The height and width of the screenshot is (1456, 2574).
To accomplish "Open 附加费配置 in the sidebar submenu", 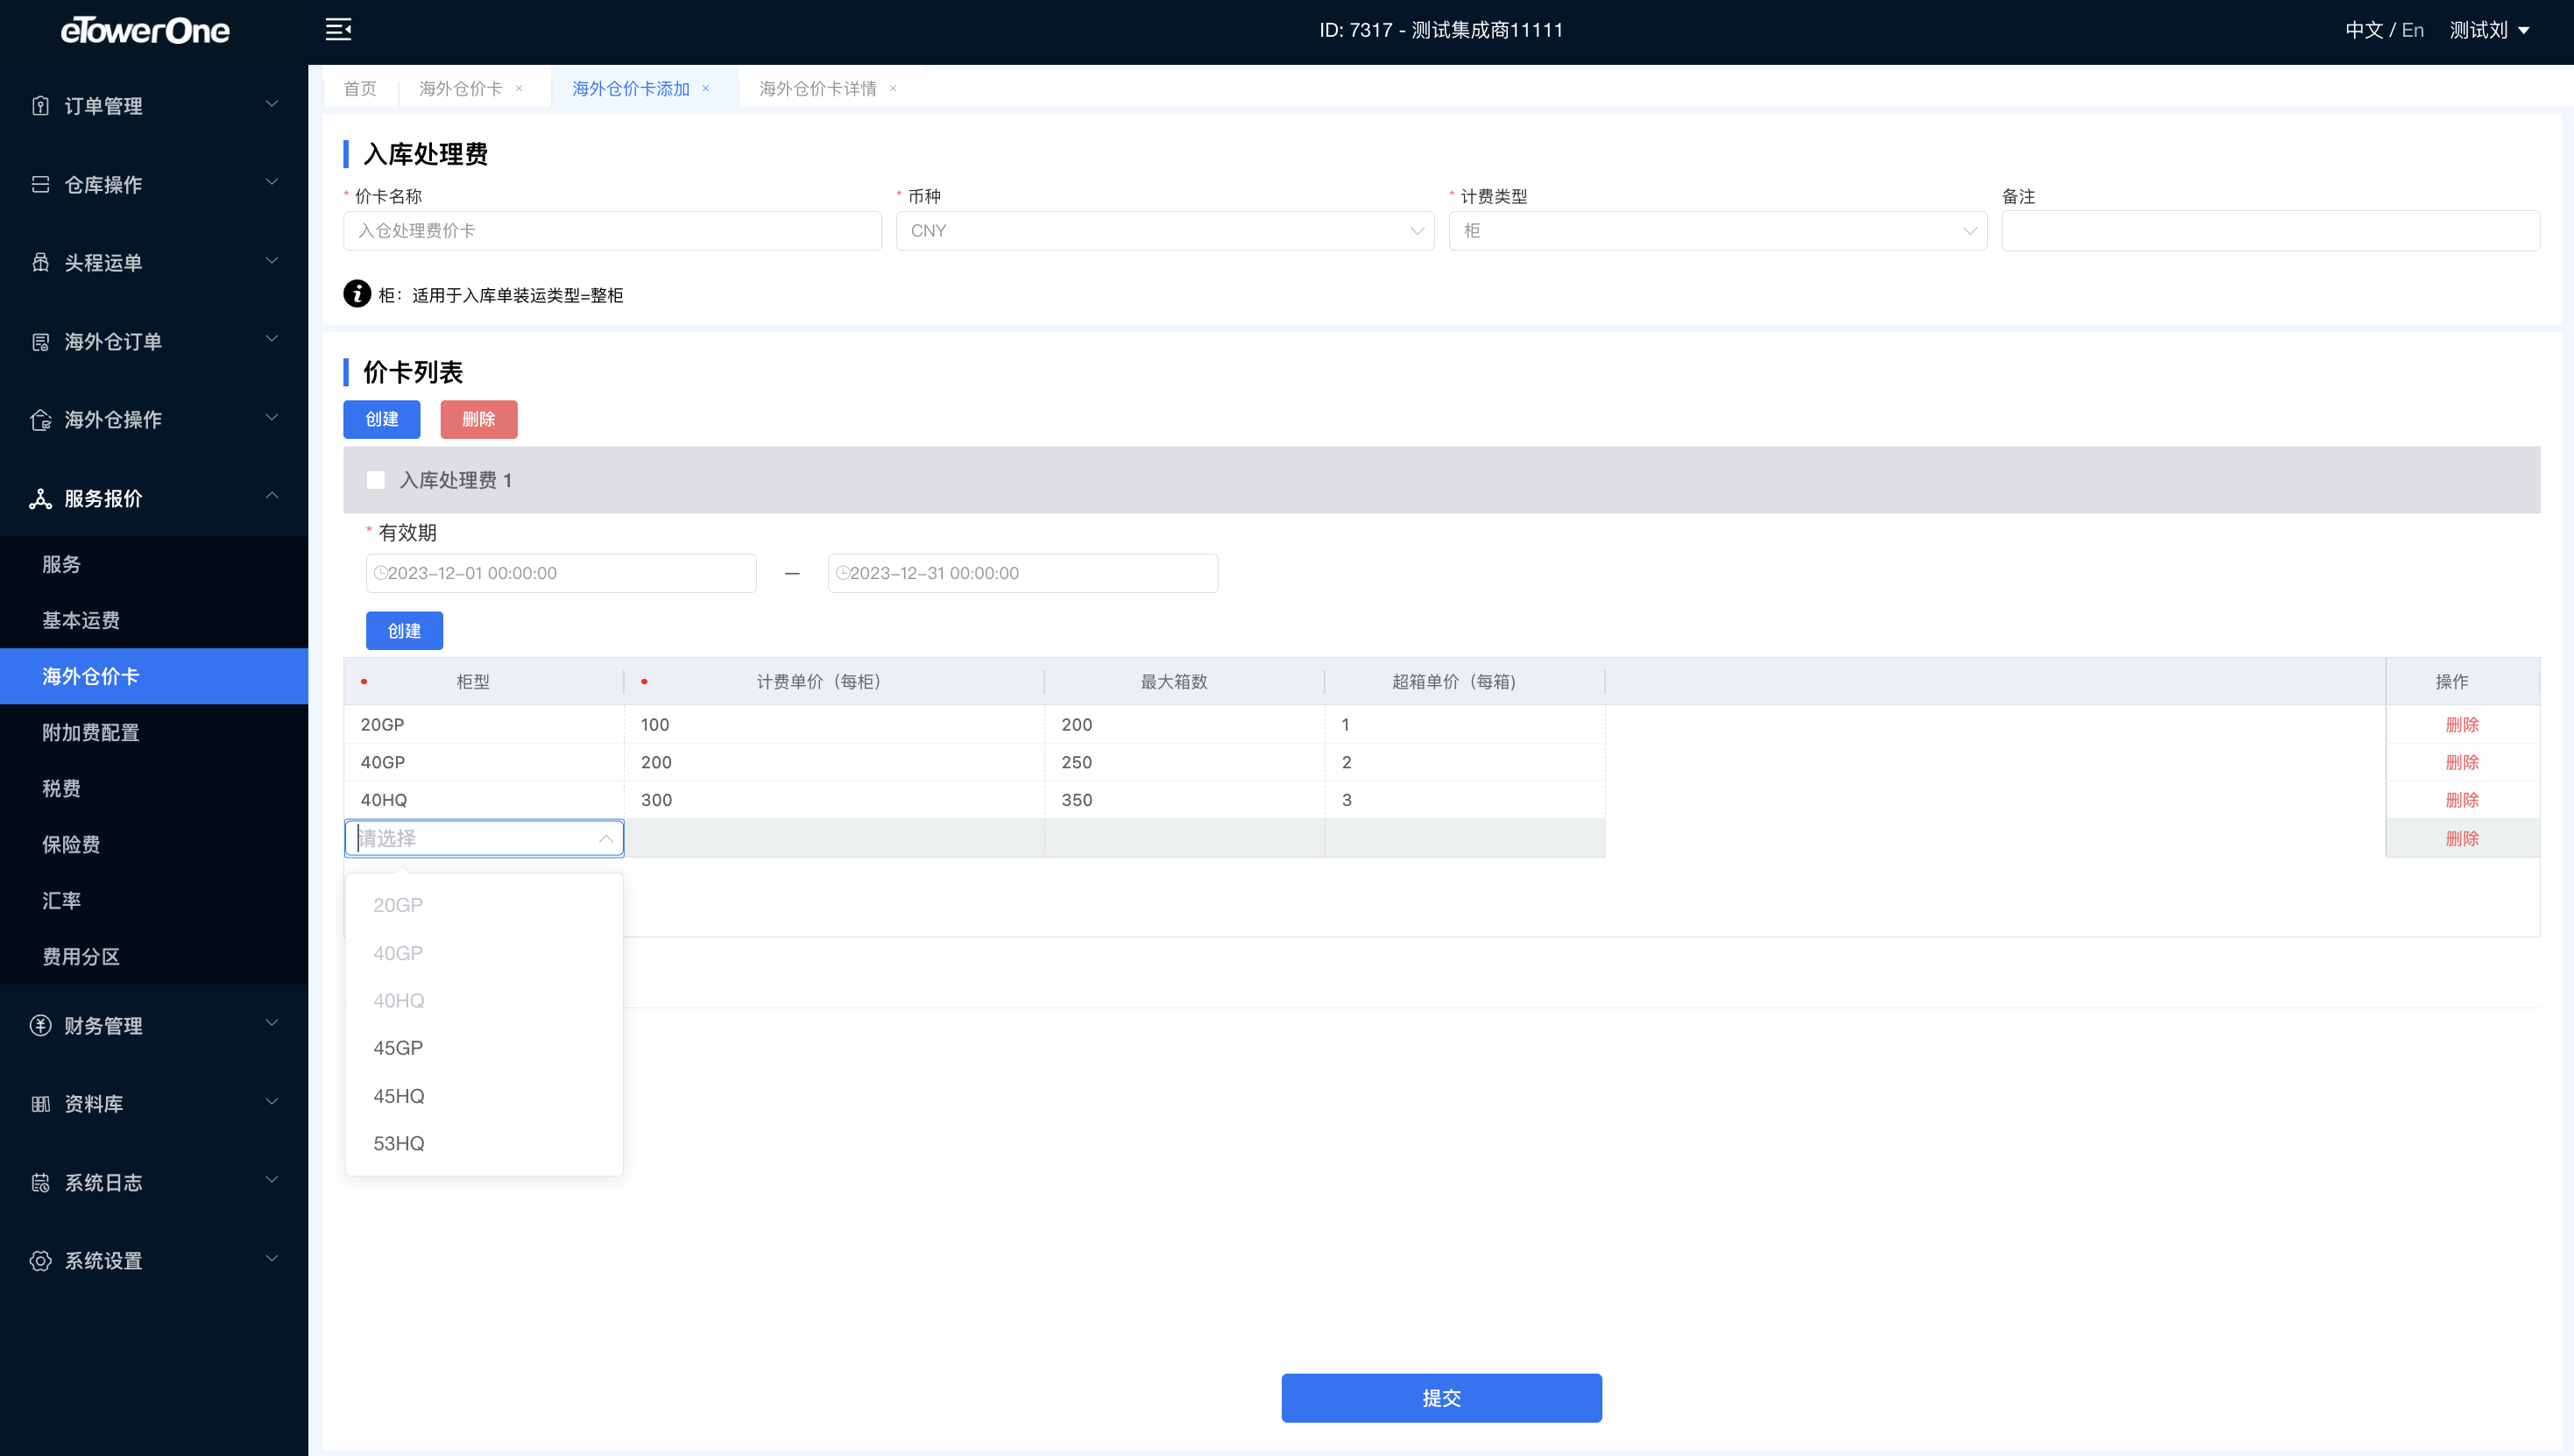I will [154, 732].
